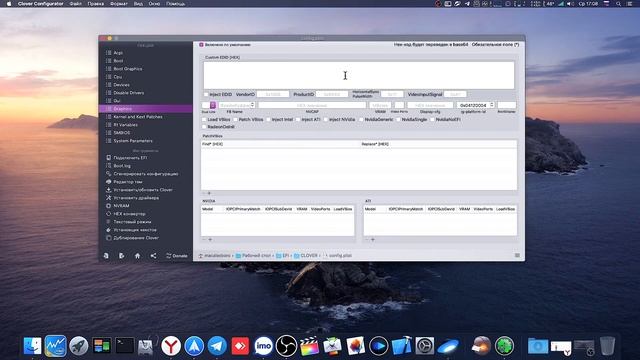Open Telegram from the Dock

[217, 346]
